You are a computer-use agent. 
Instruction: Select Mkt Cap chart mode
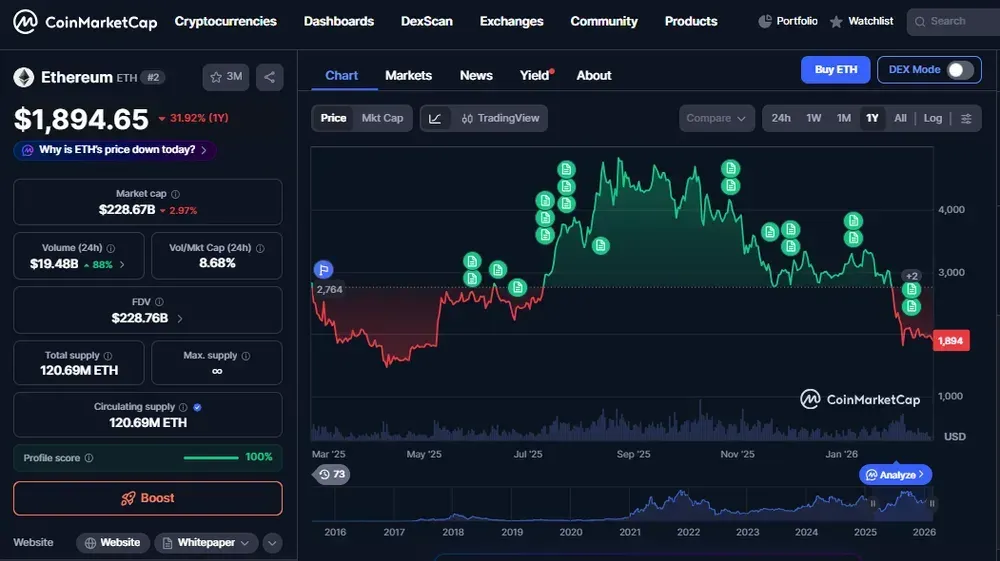coord(382,119)
